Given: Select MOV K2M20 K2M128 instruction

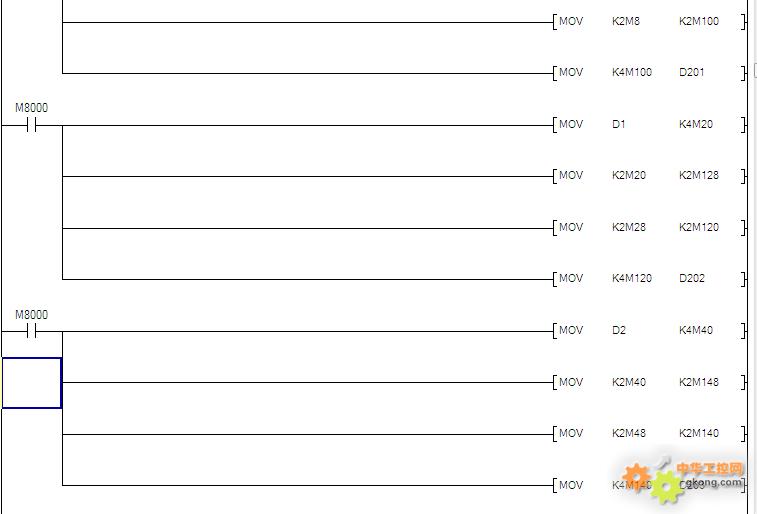Looking at the screenshot, I should pos(649,176).
